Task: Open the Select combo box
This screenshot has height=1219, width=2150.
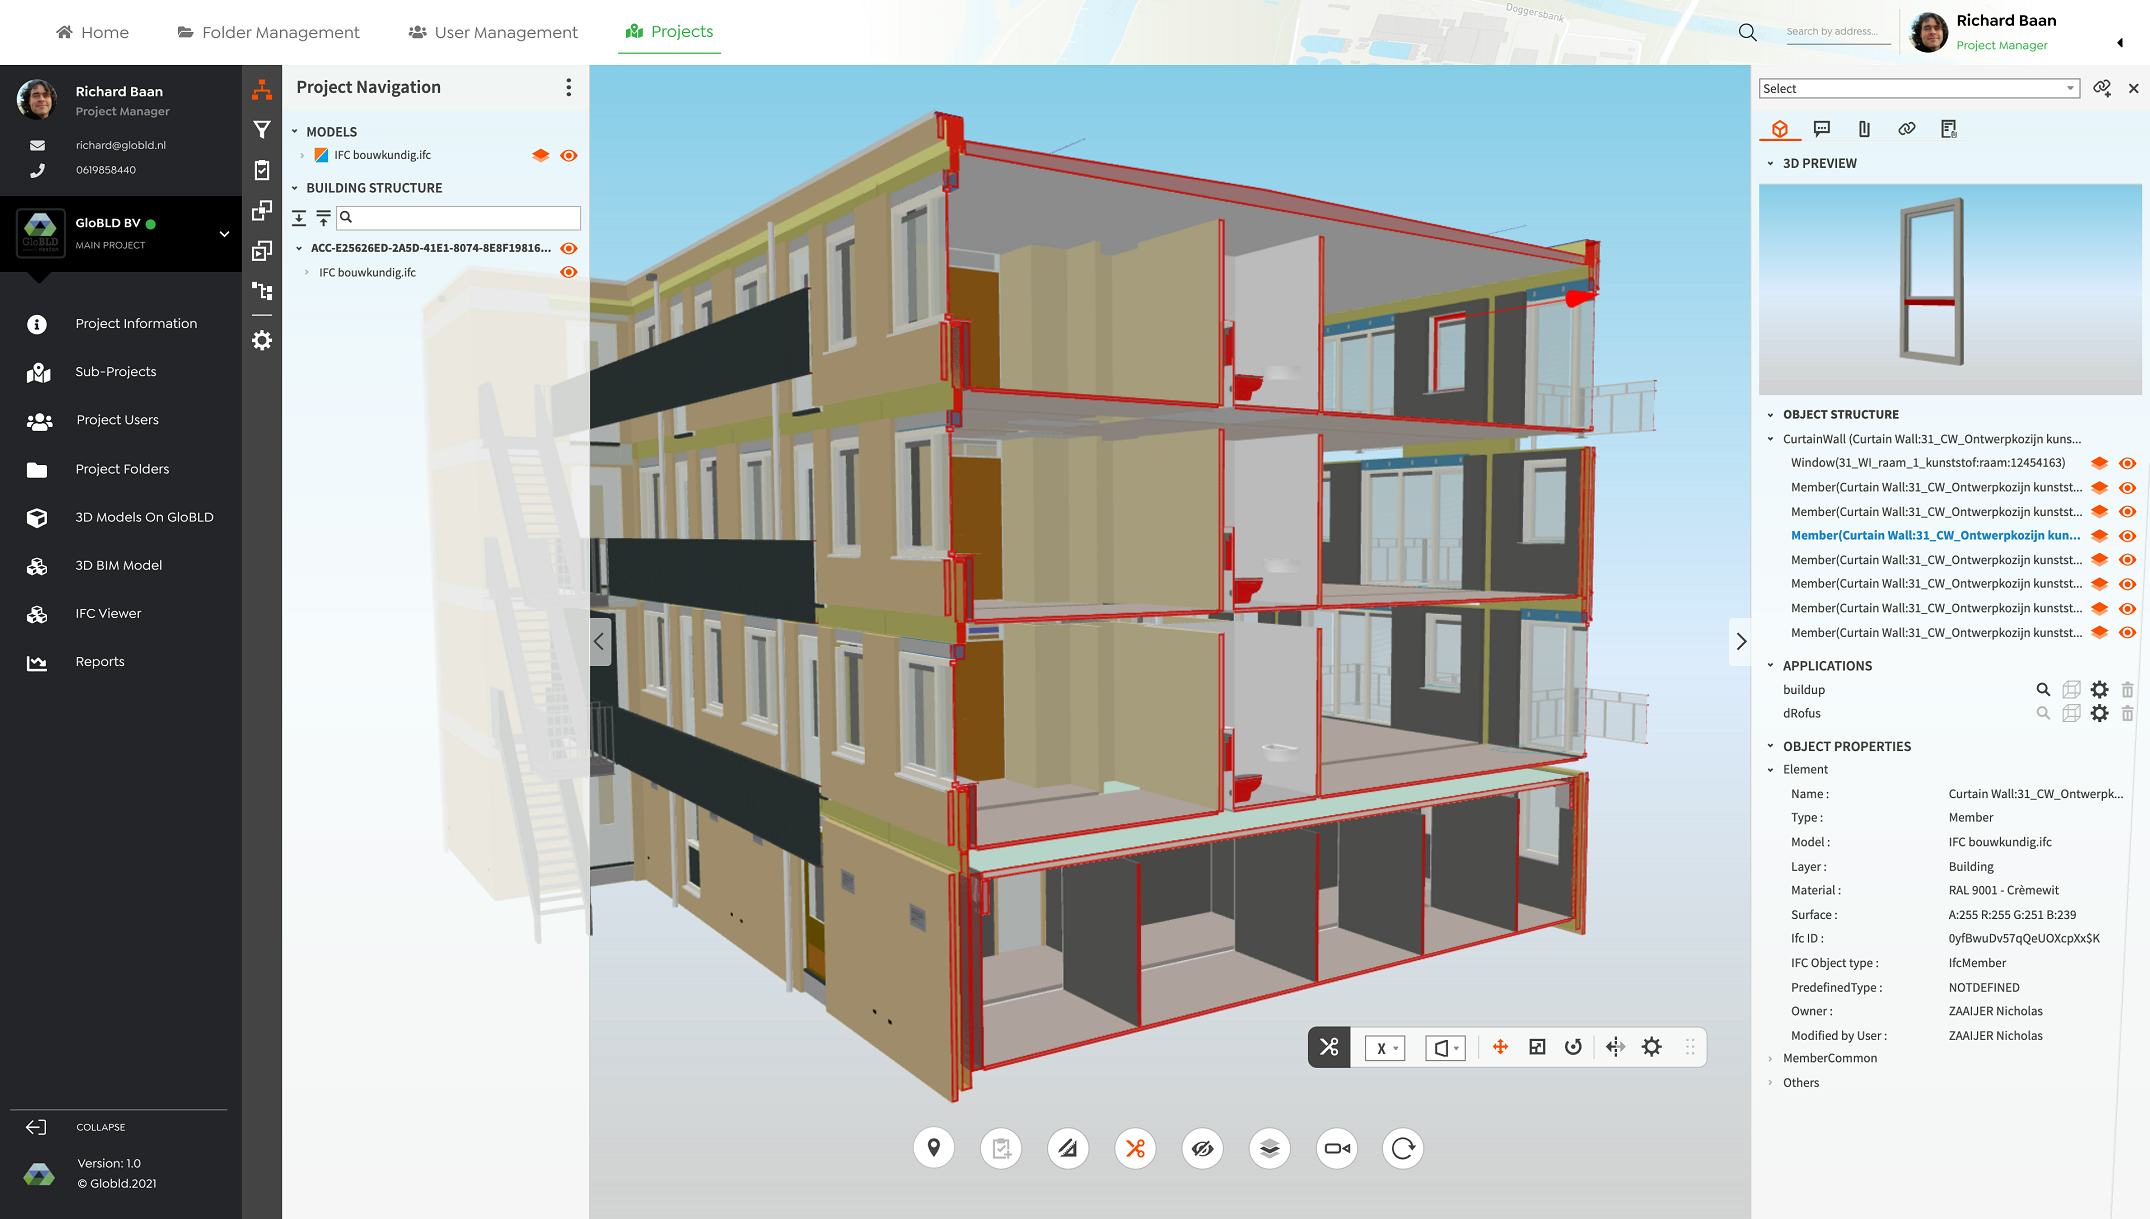Action: click(x=1918, y=89)
